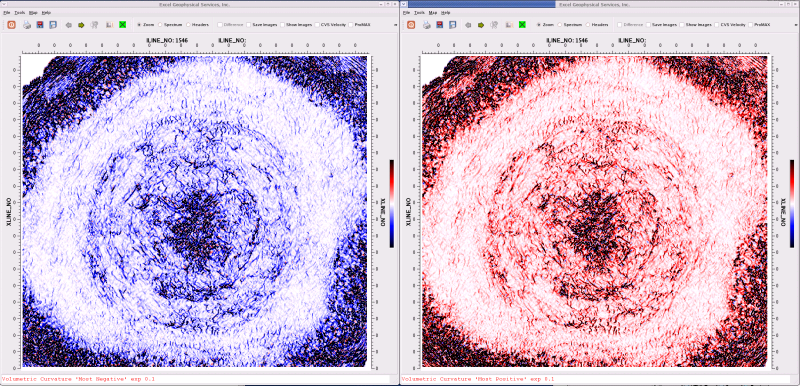Expand toolbar overflow arrow in right window
The height and width of the screenshot is (386, 800).
tap(796, 24)
